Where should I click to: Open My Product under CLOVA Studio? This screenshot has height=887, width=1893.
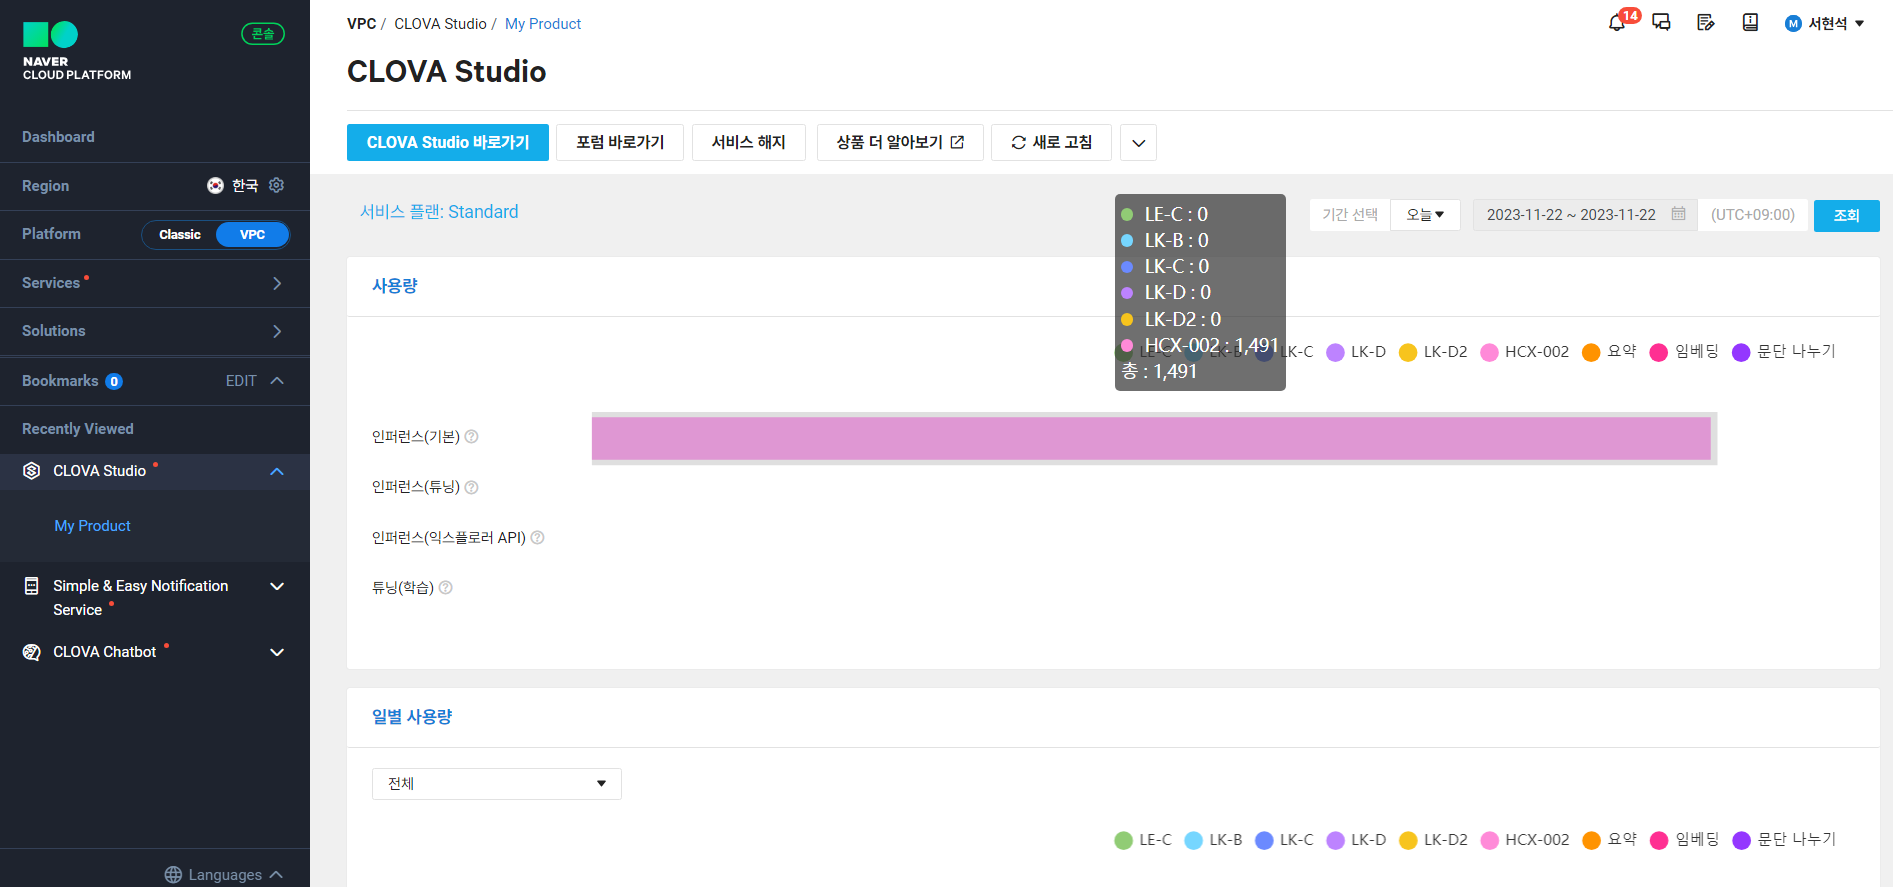(93, 526)
